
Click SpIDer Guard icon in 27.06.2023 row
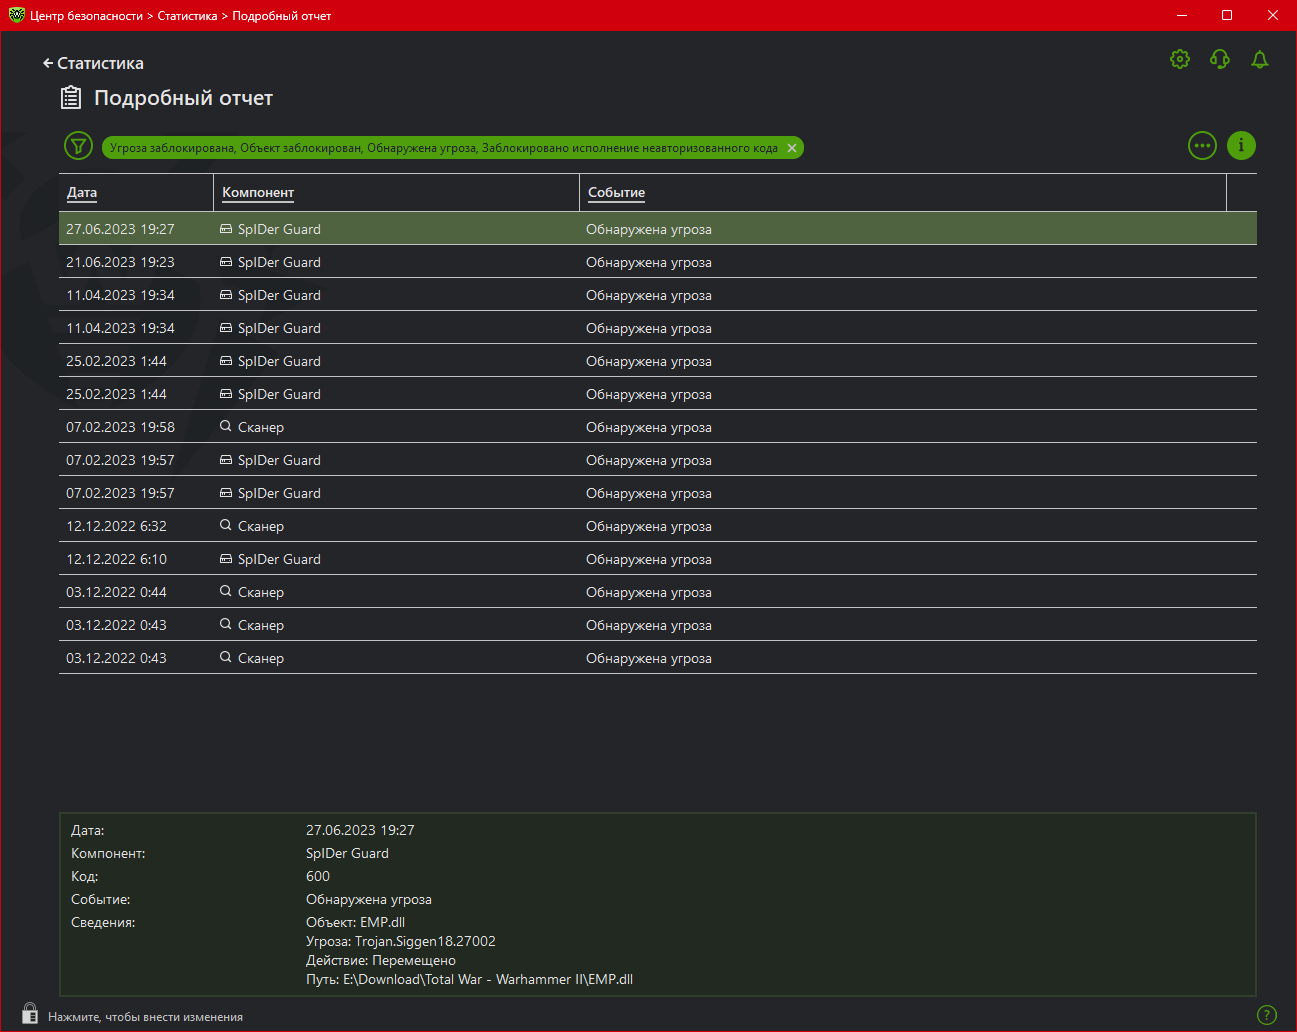pyautogui.click(x=226, y=229)
